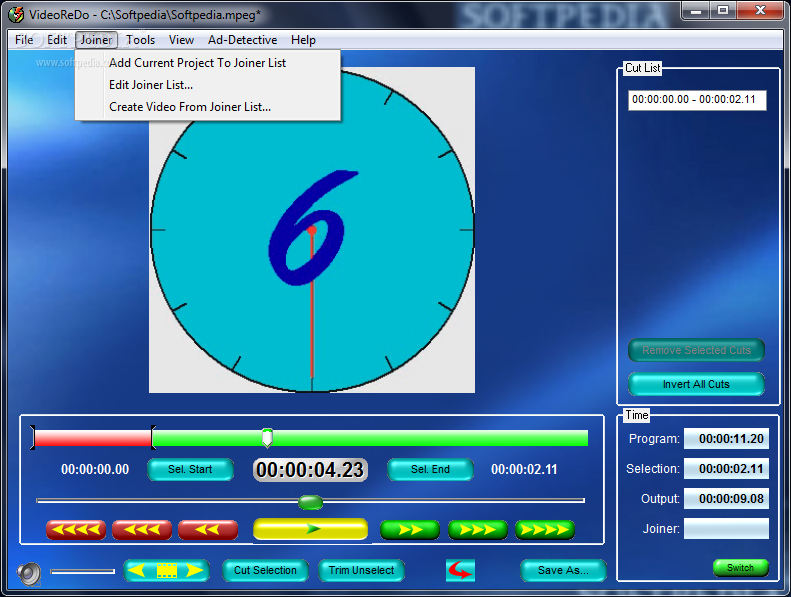Click the Trim Unselect button
The width and height of the screenshot is (791, 597).
[361, 570]
